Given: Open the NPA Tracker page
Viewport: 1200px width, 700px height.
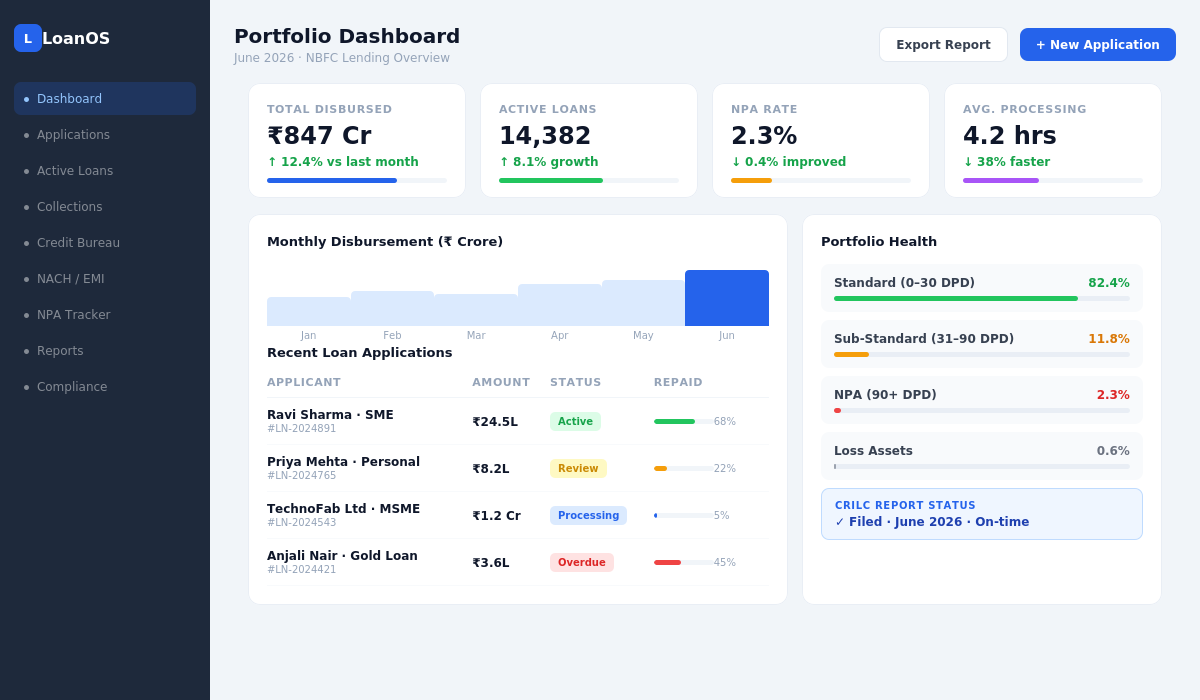Looking at the screenshot, I should click(x=105, y=315).
